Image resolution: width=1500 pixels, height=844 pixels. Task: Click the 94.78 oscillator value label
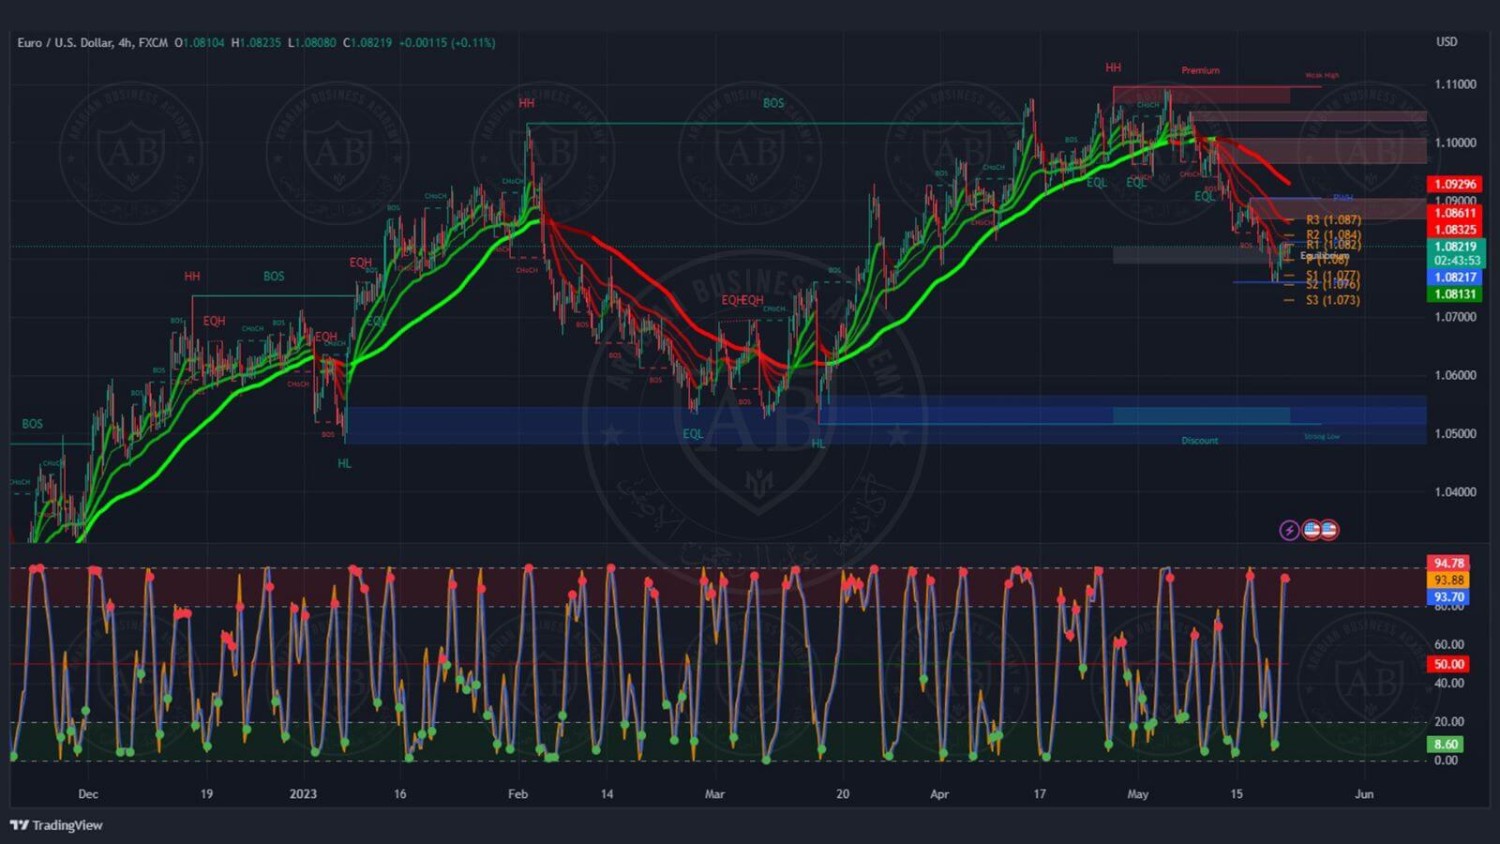click(x=1448, y=563)
